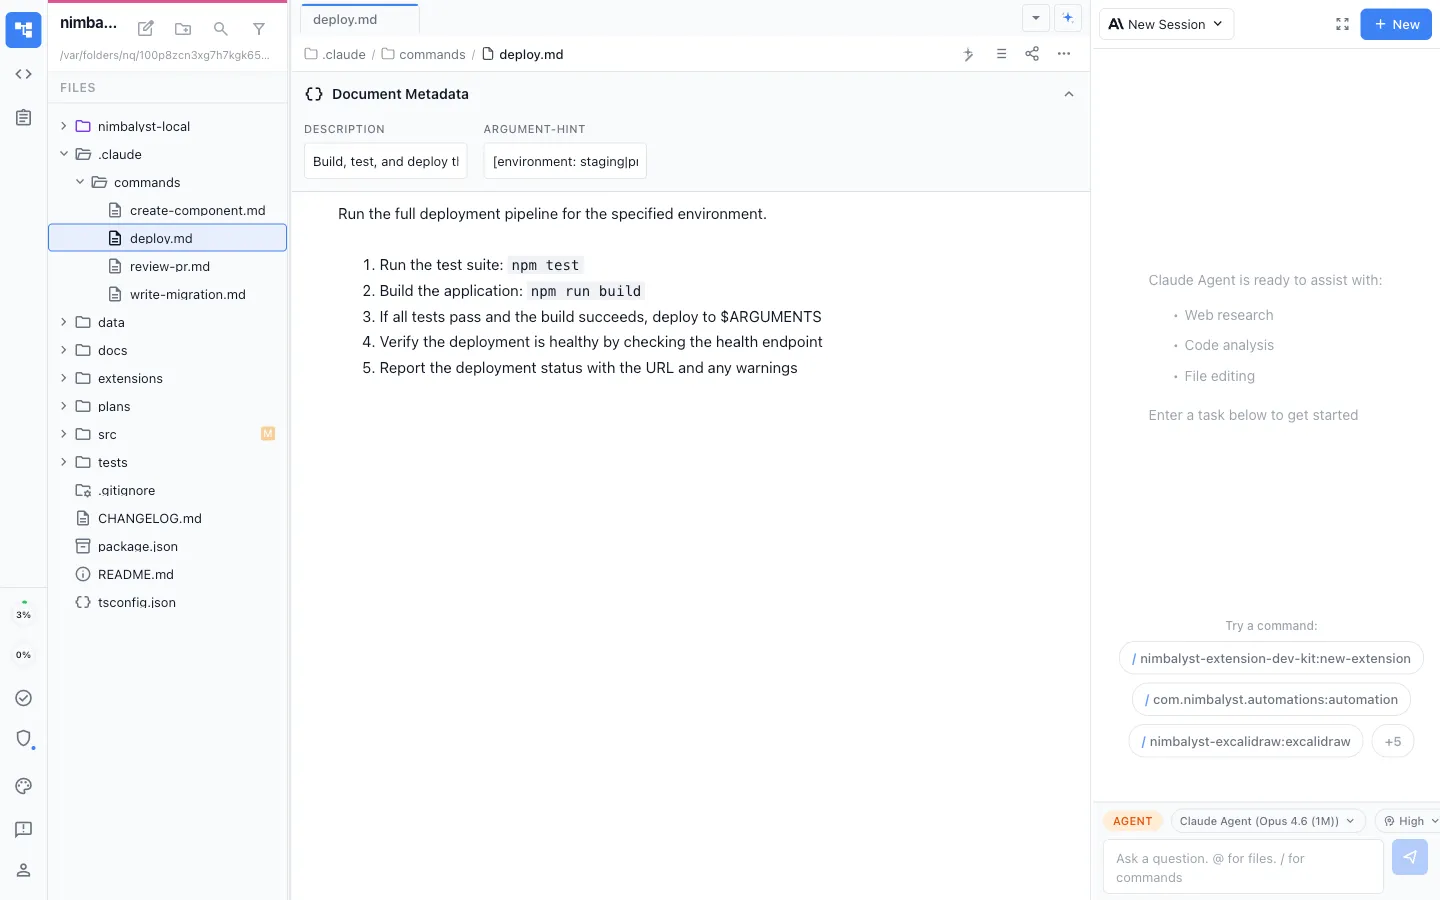
Task: Open review-pr.md in file tree
Action: pos(170,267)
